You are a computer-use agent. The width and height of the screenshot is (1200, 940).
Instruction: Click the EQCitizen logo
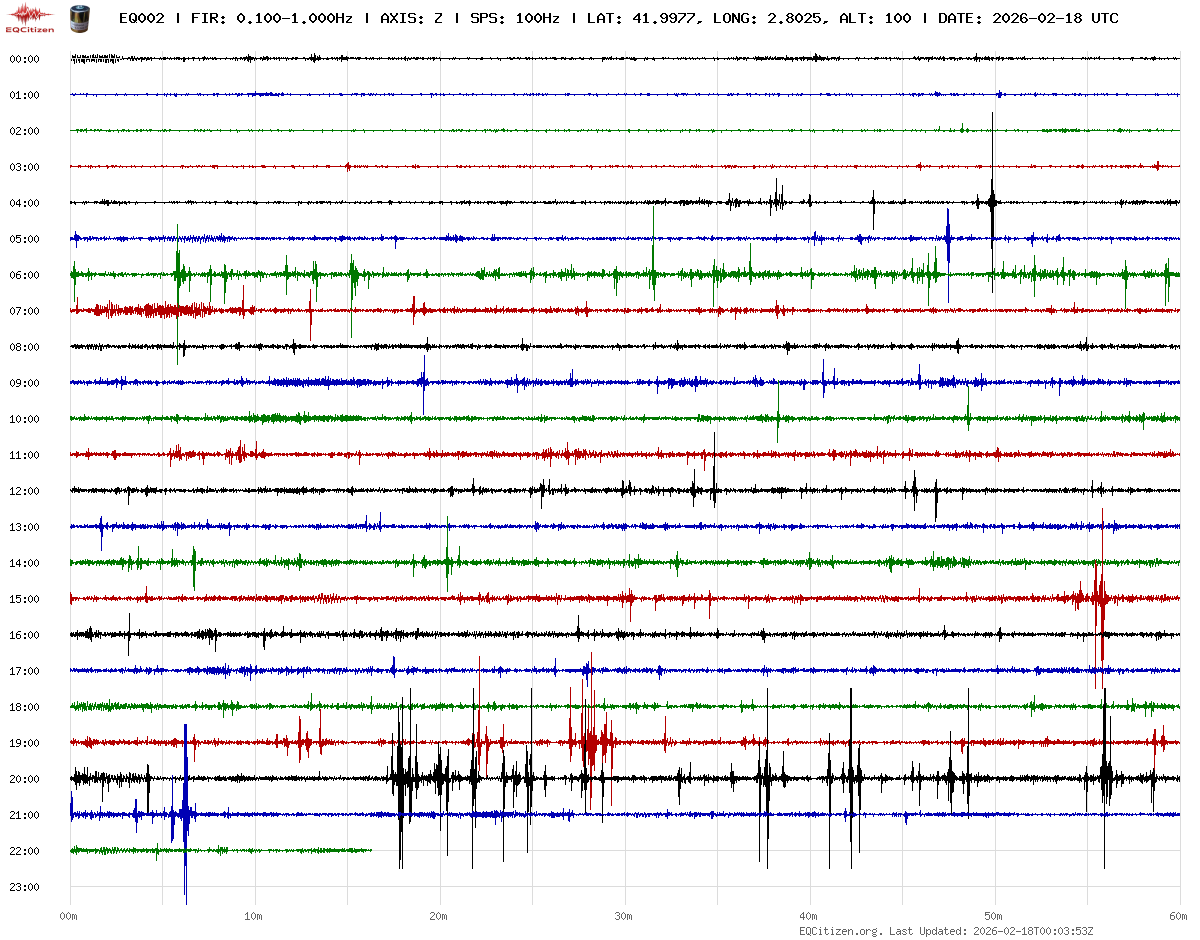point(30,17)
